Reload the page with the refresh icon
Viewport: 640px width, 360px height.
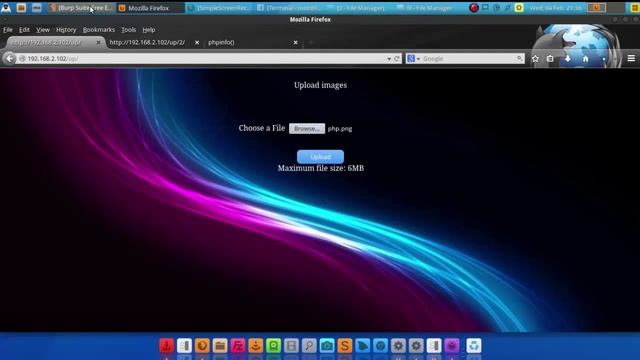coord(397,59)
